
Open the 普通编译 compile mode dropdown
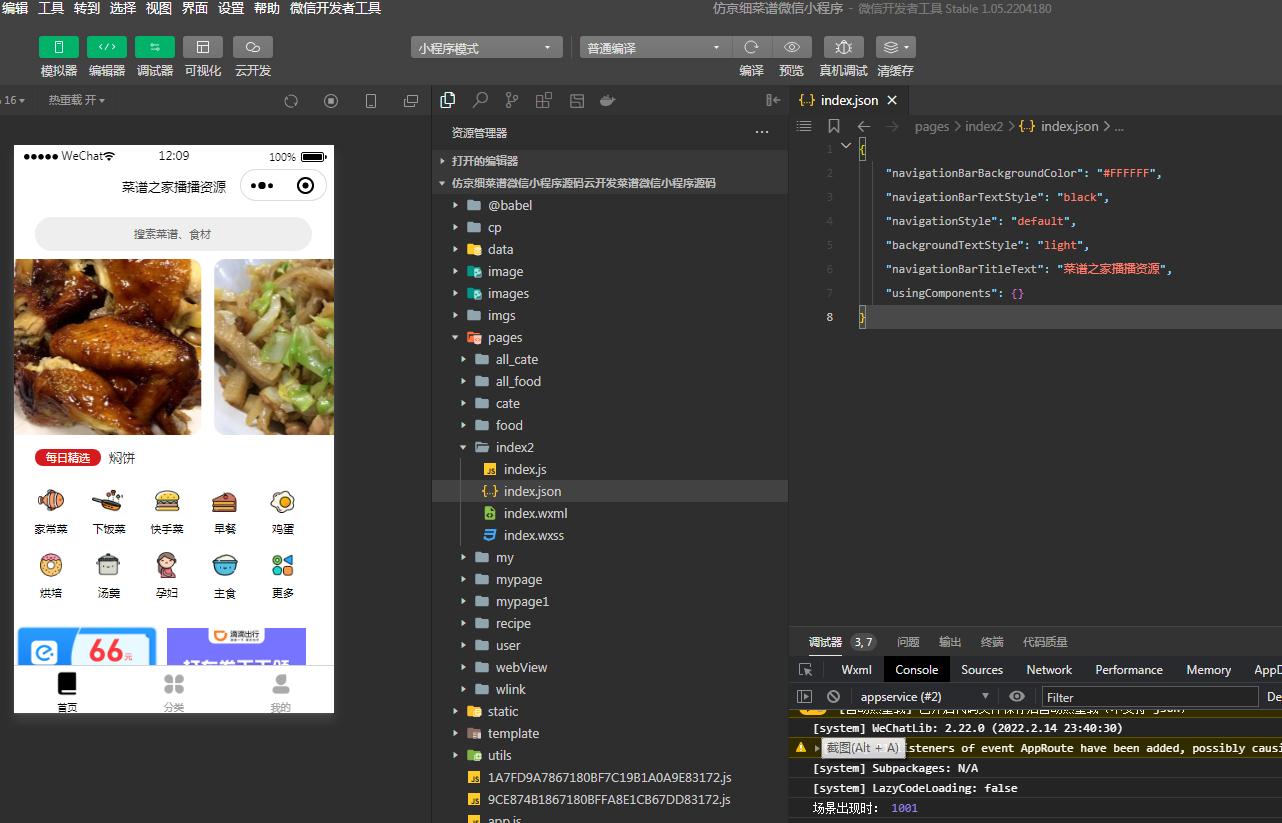click(x=655, y=47)
